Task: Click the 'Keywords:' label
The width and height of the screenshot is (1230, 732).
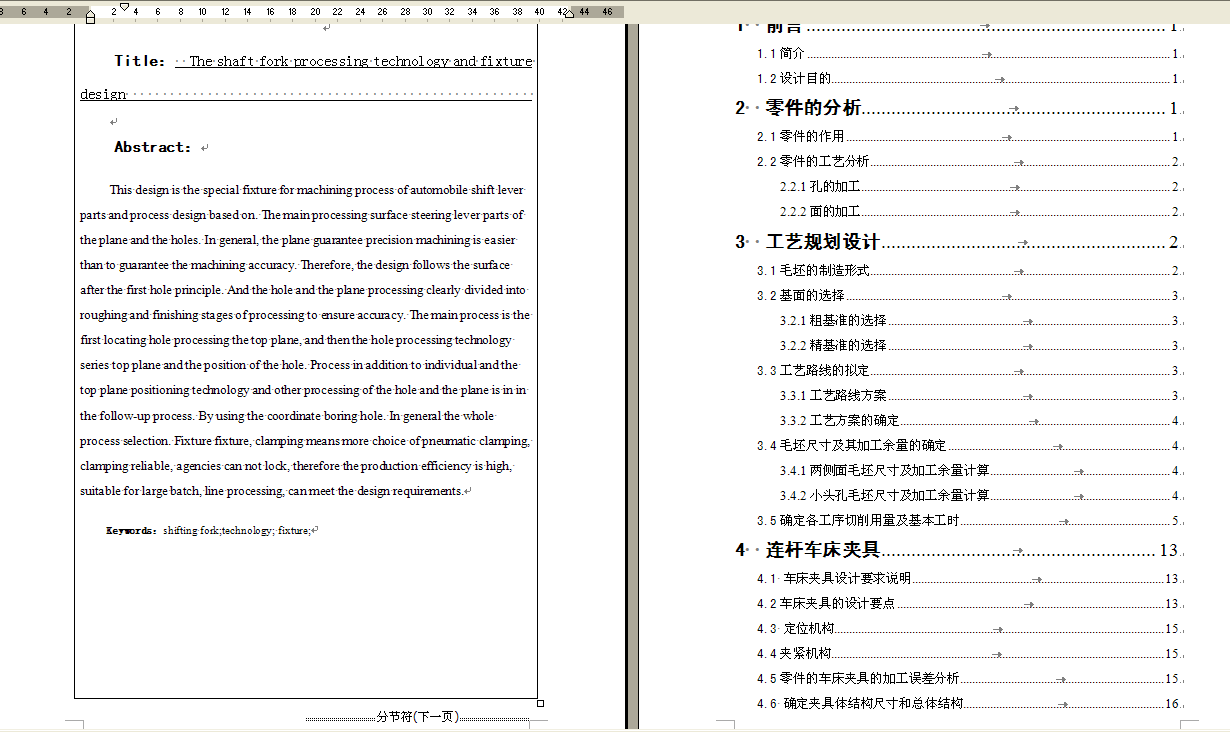Action: point(132,531)
